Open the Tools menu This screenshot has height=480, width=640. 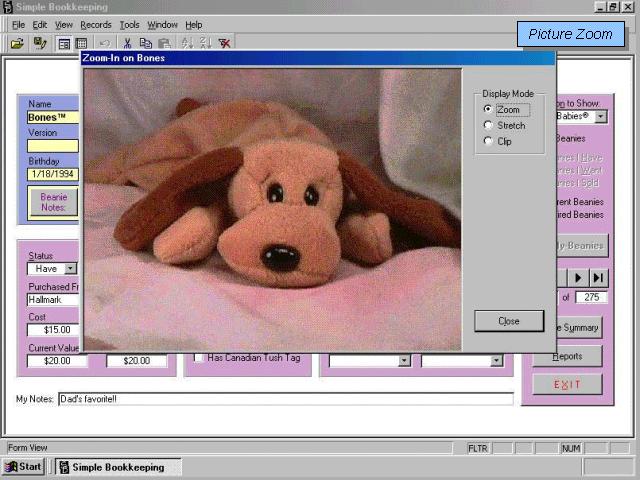(x=129, y=24)
